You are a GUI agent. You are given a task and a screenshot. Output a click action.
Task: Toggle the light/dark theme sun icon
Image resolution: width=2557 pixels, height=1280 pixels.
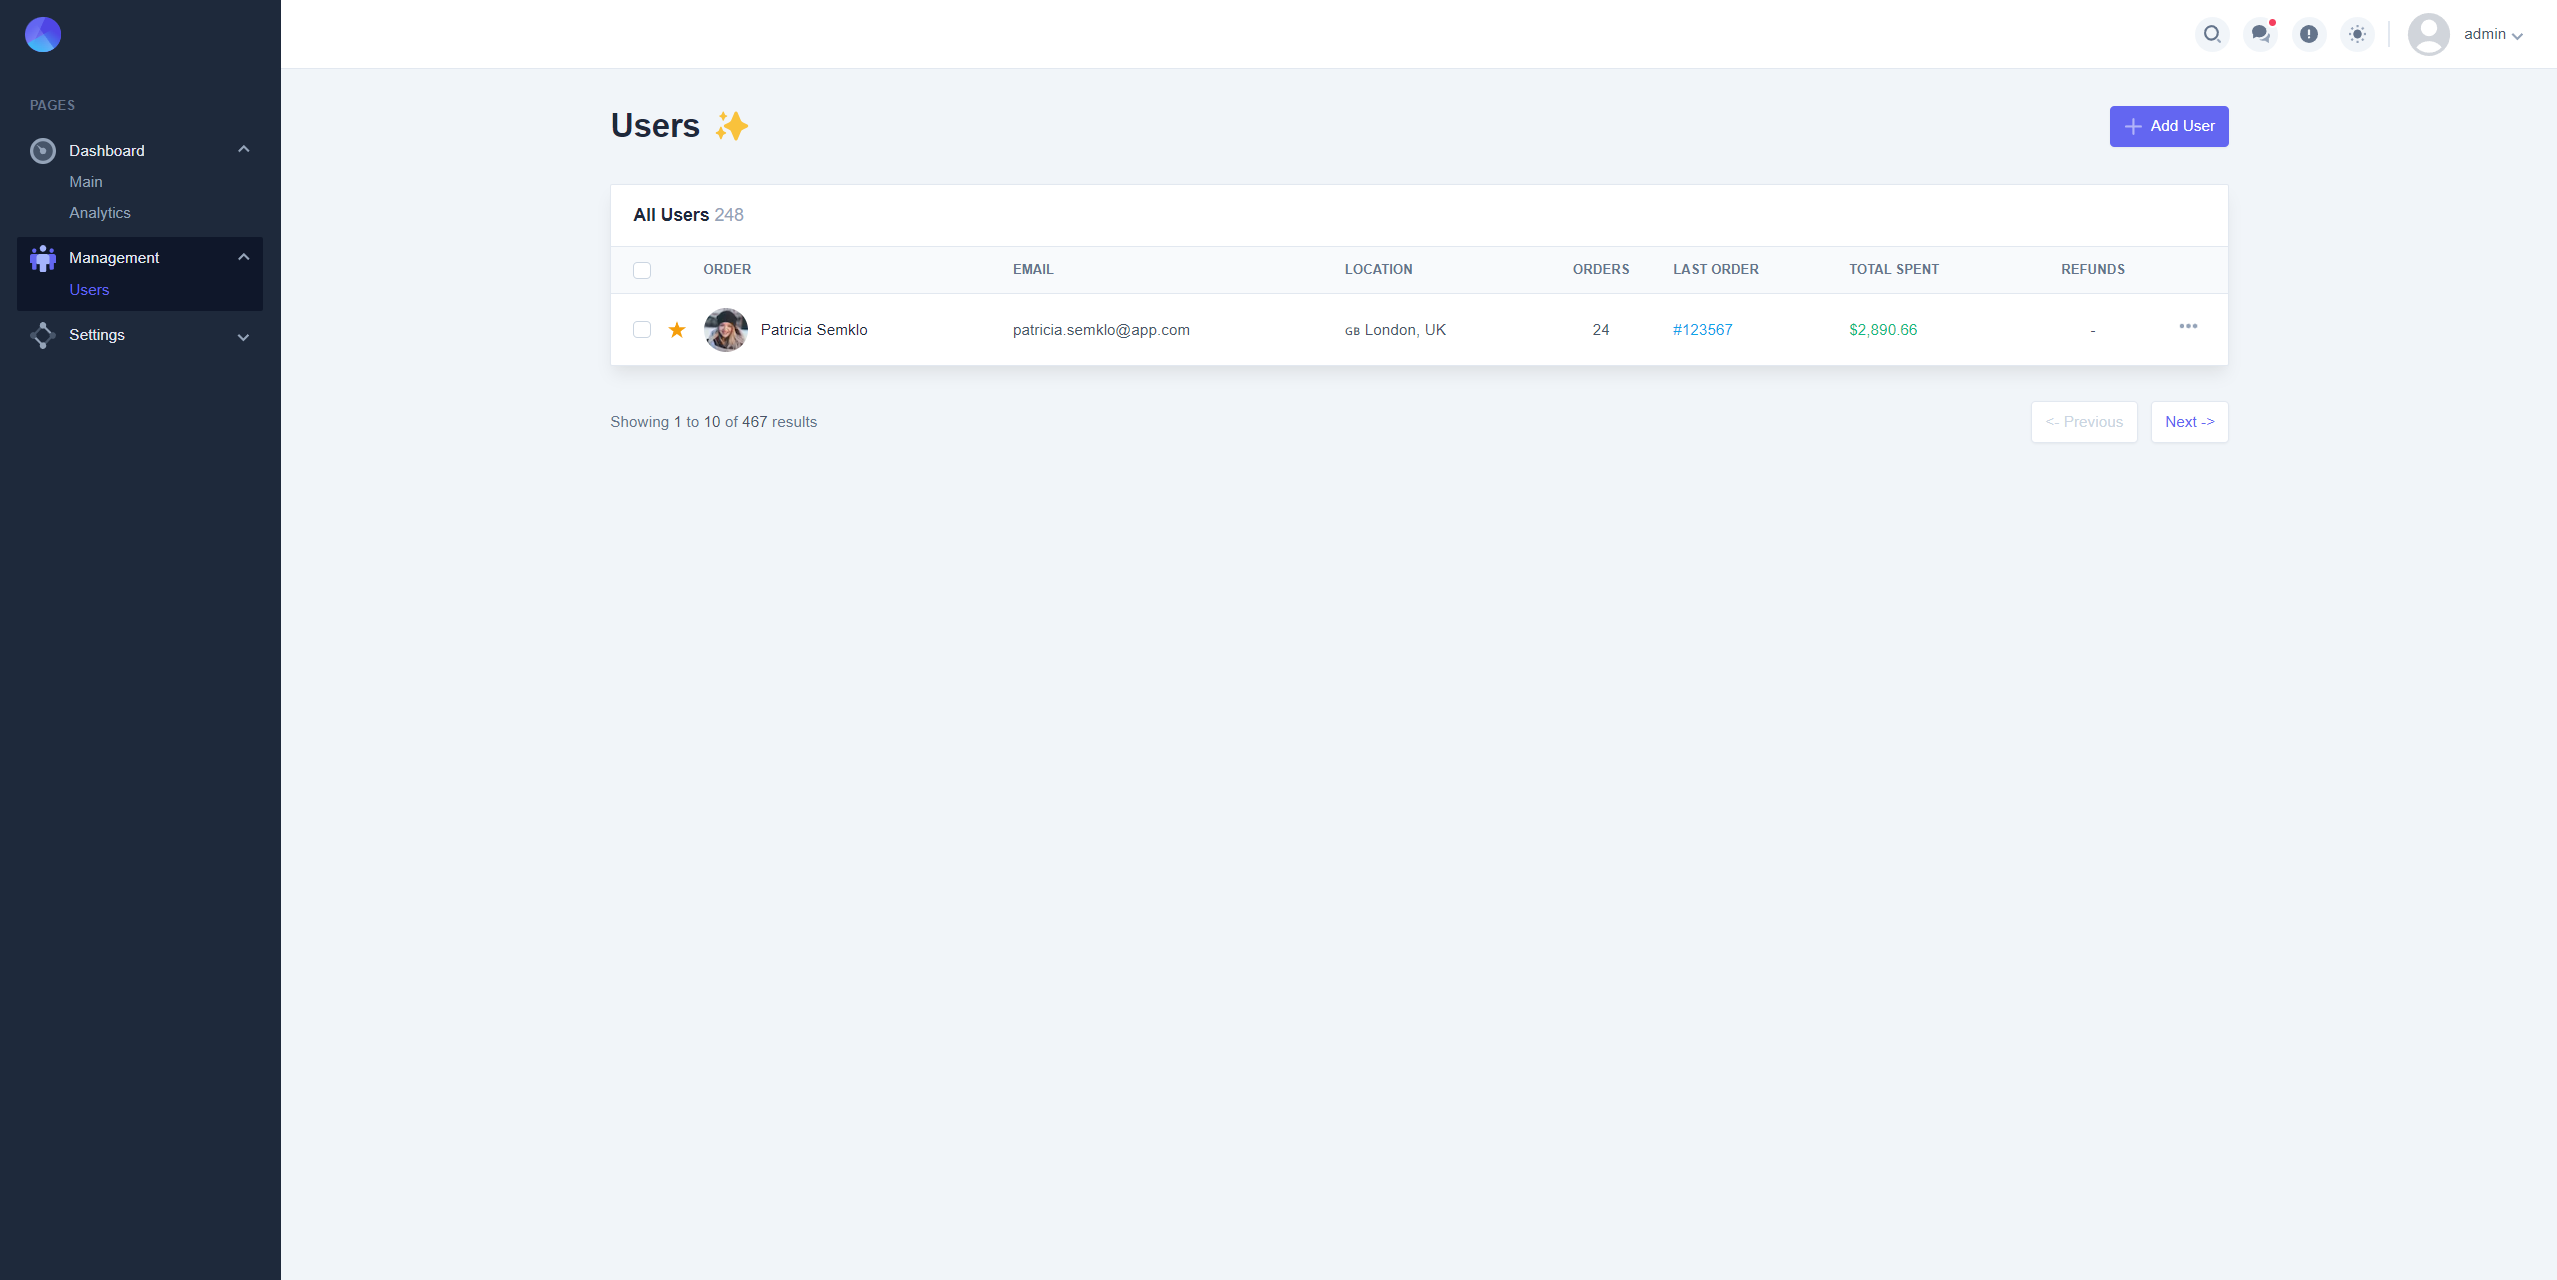[2357, 34]
